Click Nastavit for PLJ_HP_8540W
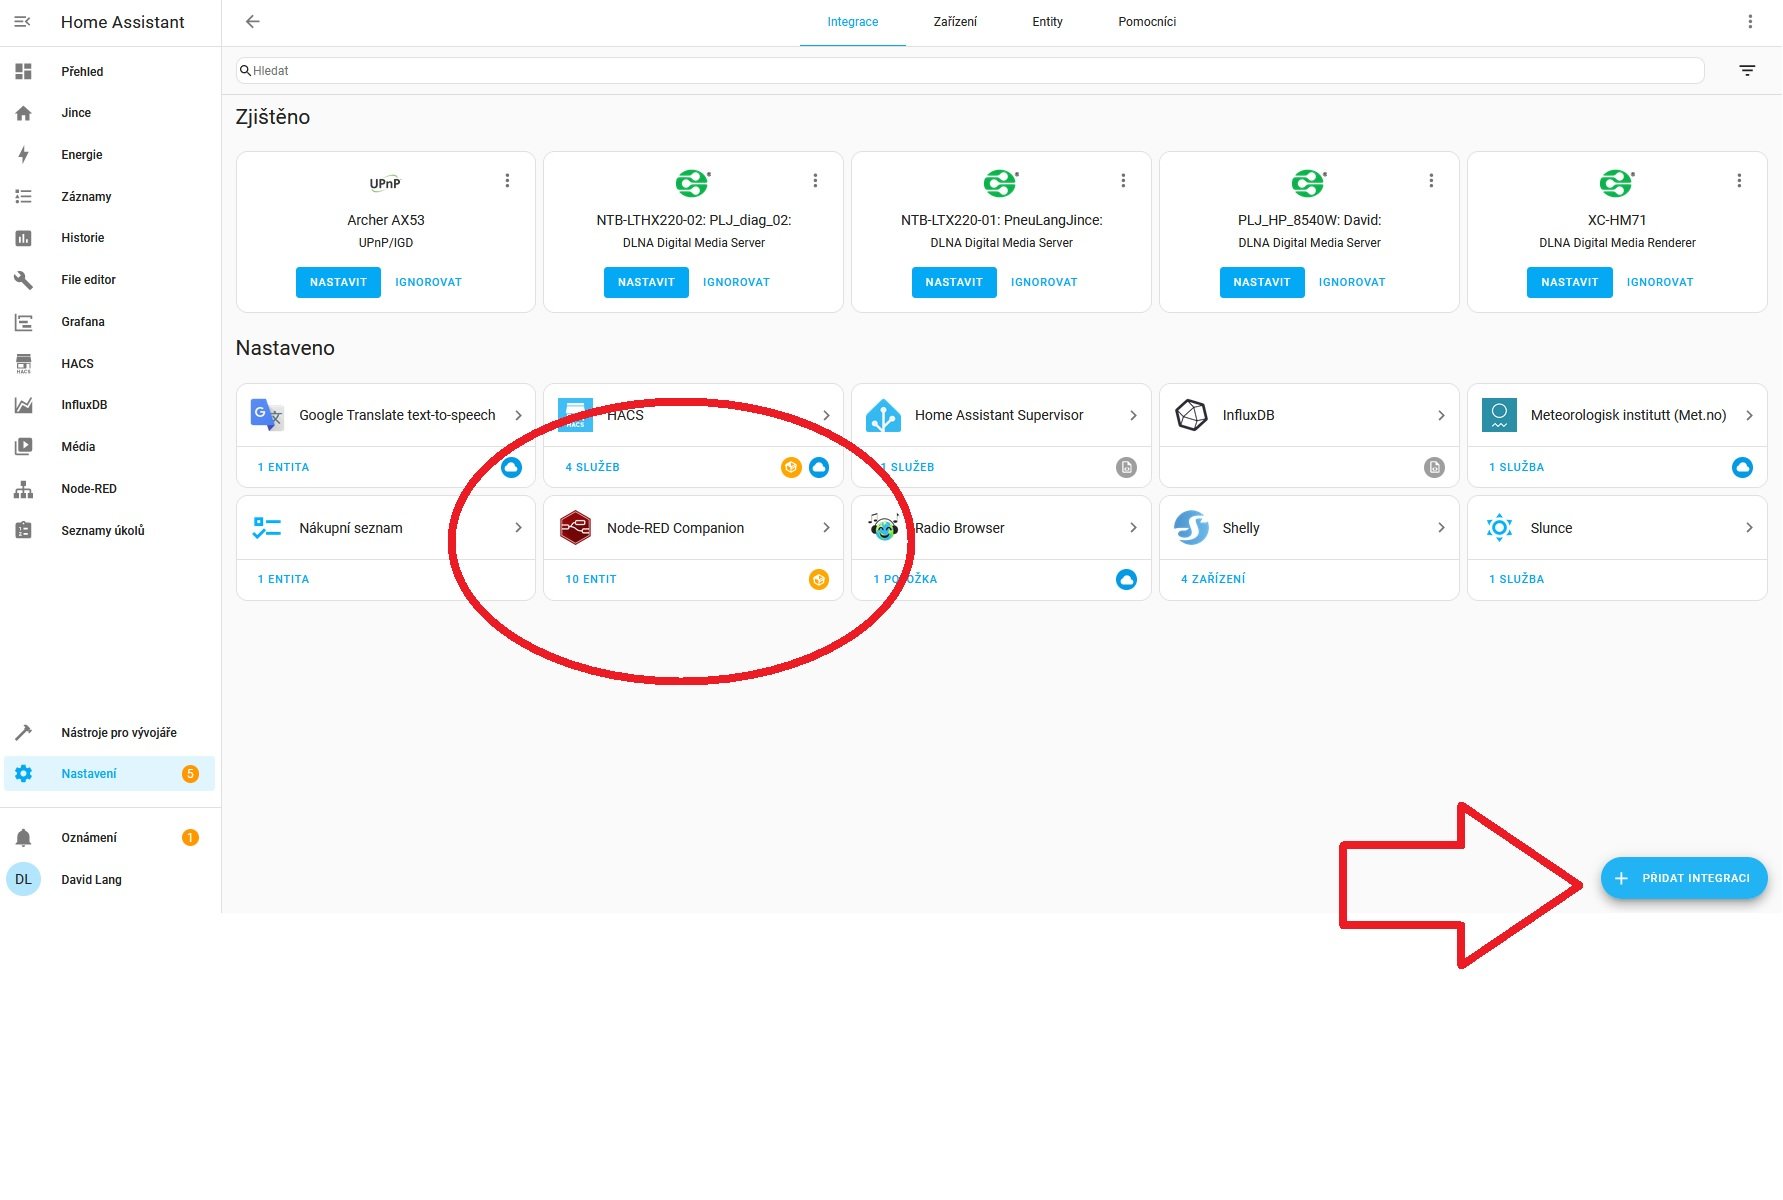 tap(1262, 283)
